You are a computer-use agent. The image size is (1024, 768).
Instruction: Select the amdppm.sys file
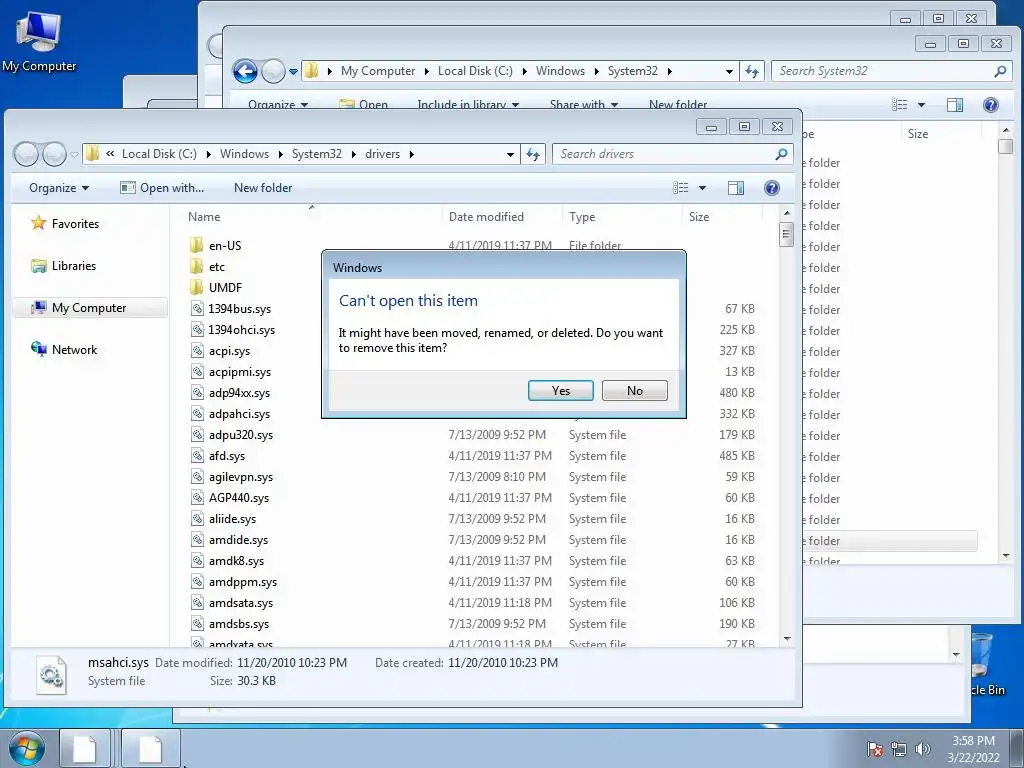click(242, 582)
